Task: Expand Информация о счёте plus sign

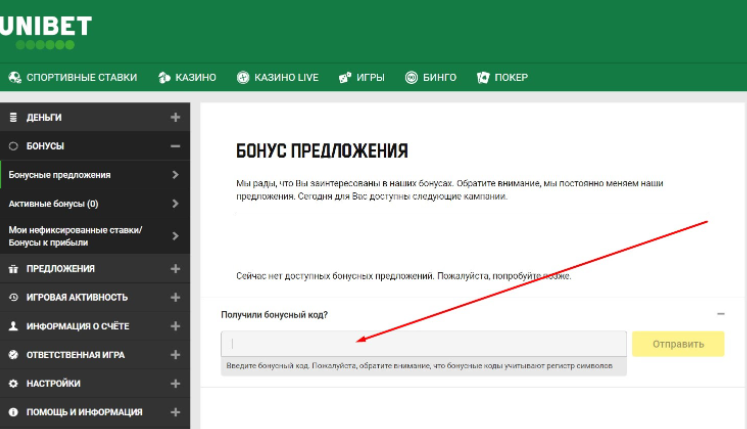Action: coord(175,326)
